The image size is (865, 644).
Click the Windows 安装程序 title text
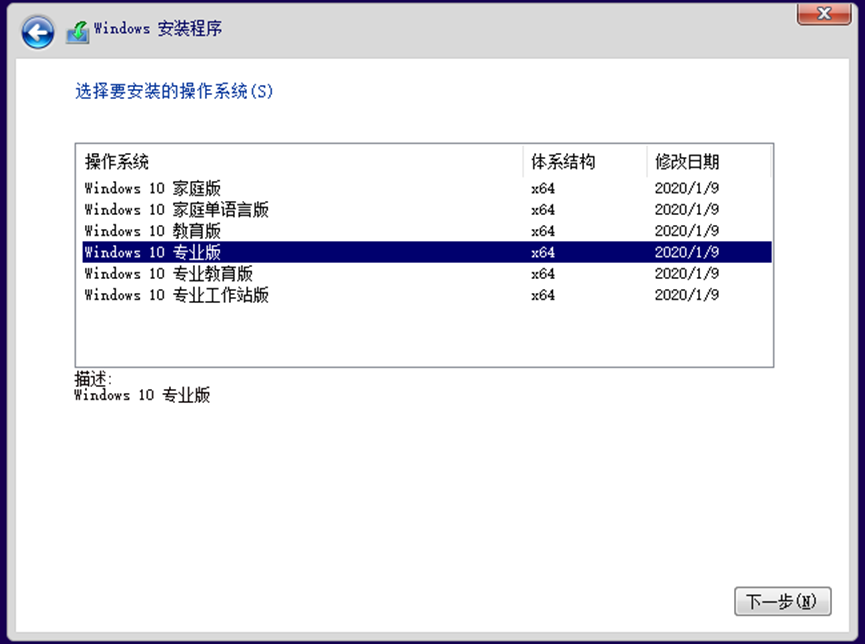pos(158,28)
